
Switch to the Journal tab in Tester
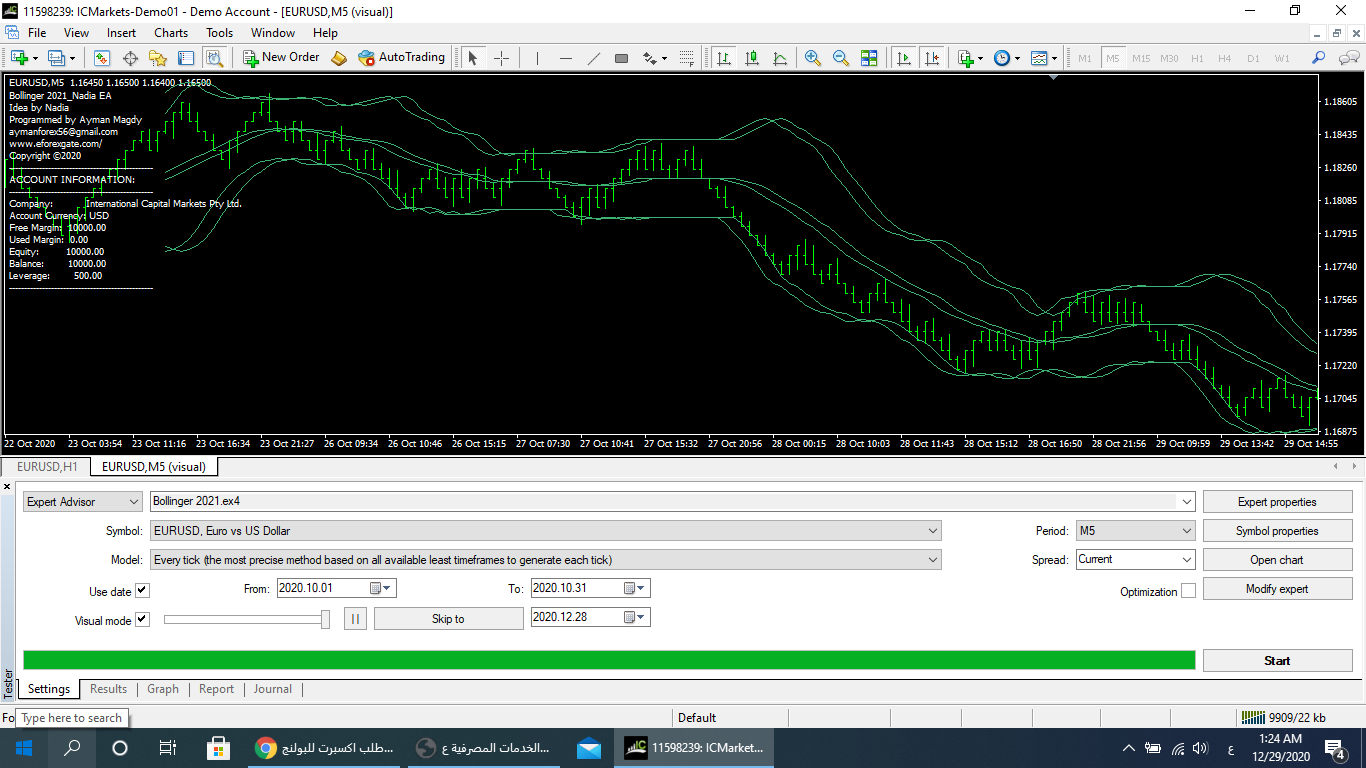272,689
